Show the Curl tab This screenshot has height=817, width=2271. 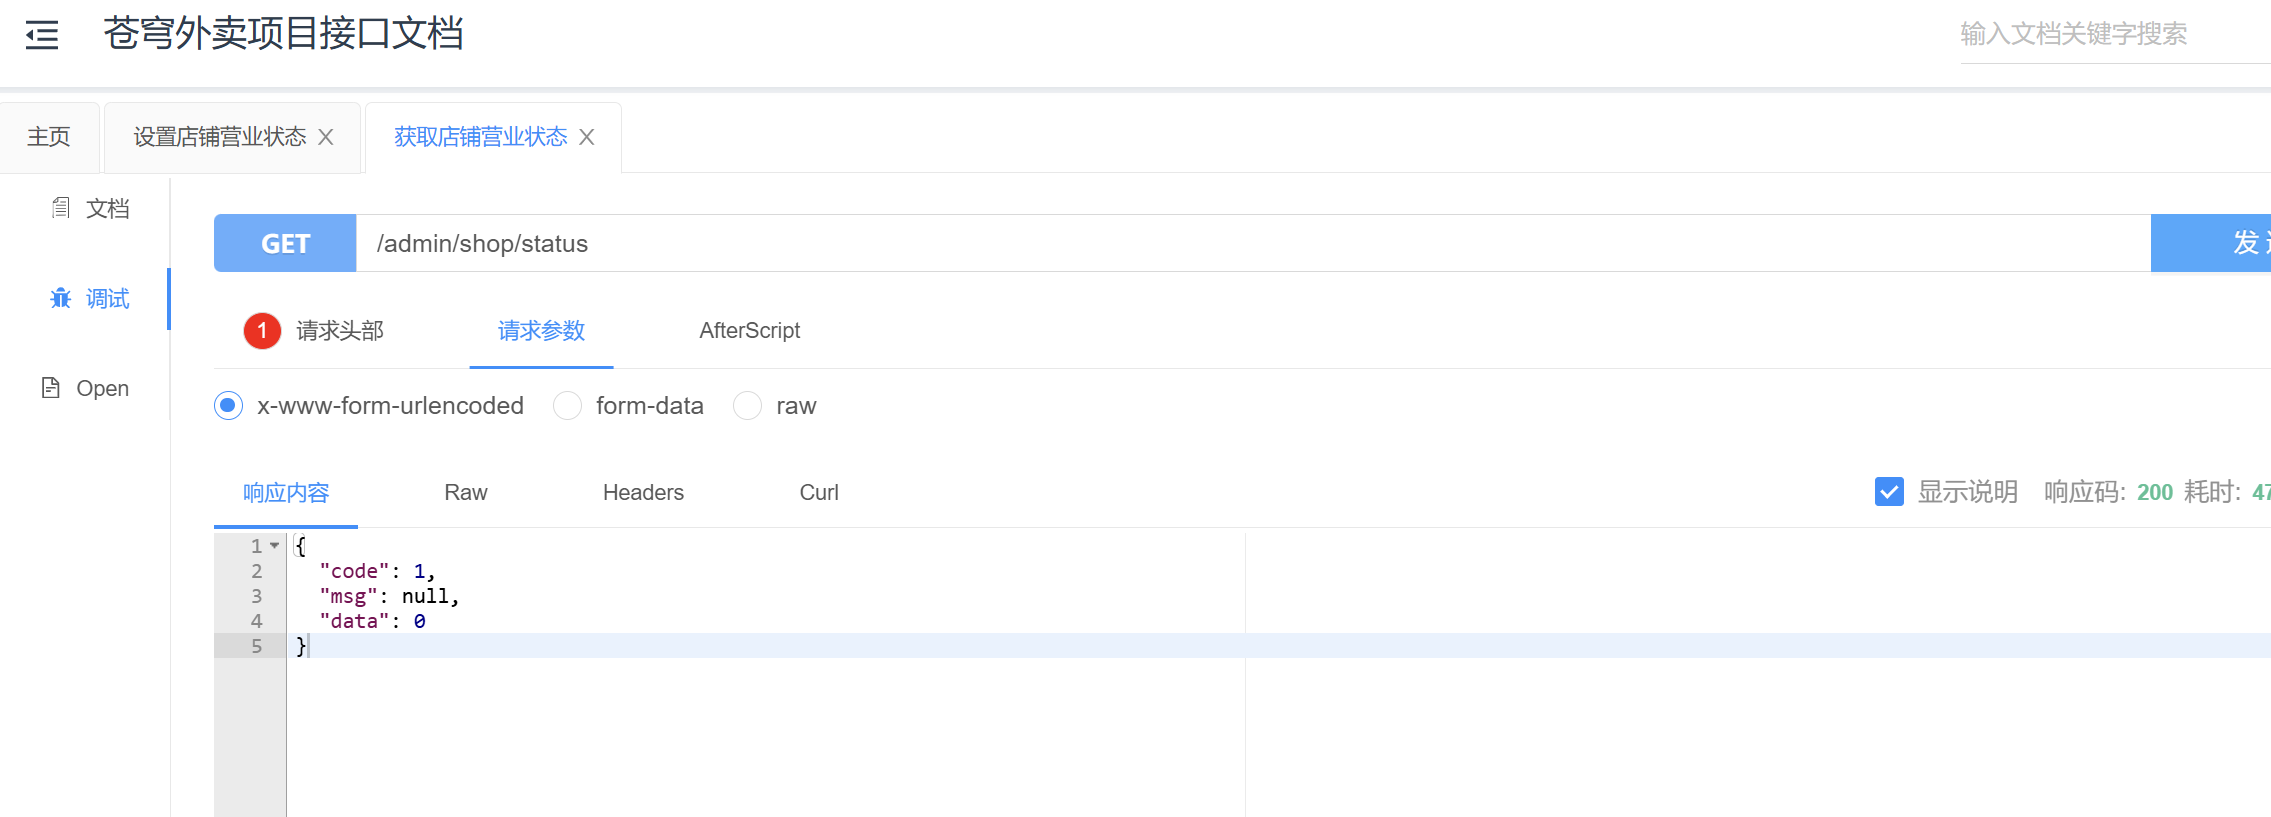point(819,493)
